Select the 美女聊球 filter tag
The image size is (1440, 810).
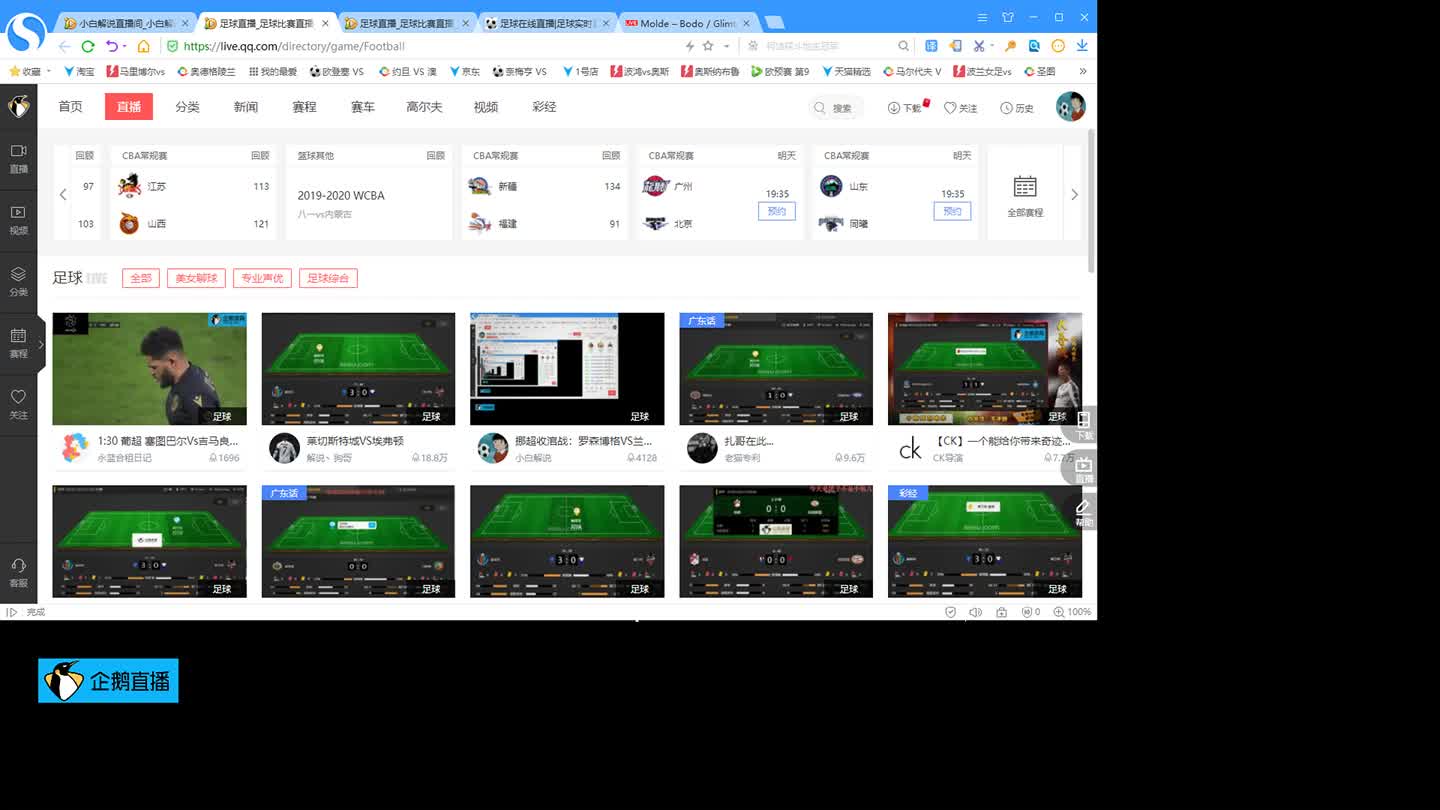click(196, 278)
